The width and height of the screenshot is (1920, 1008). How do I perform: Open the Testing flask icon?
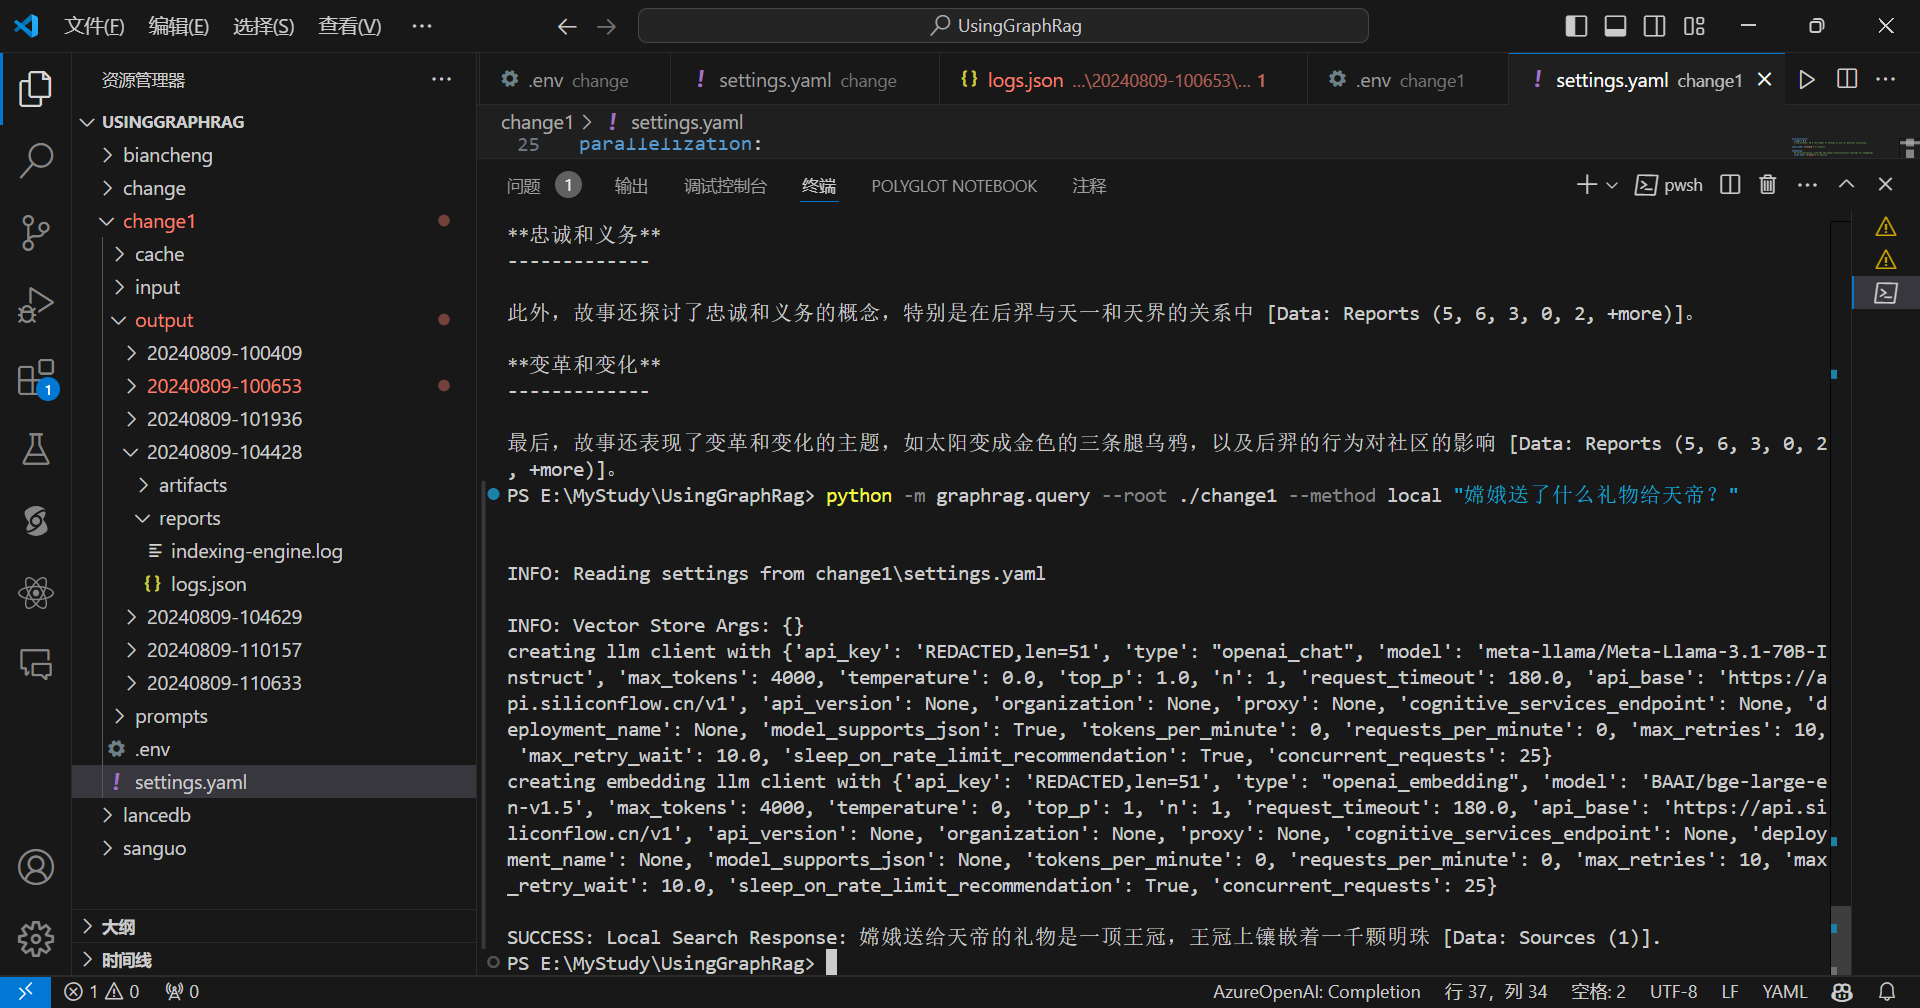(x=36, y=449)
